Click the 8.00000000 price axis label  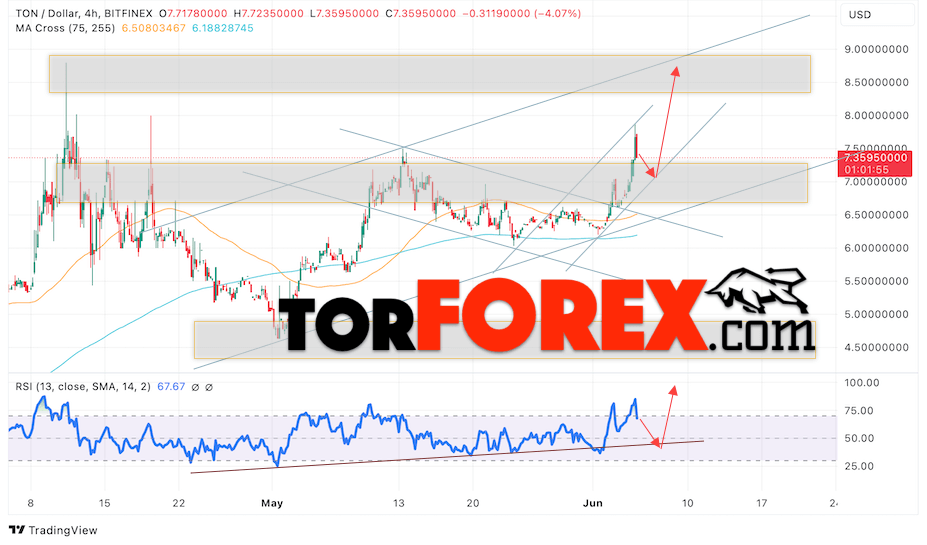tap(877, 115)
